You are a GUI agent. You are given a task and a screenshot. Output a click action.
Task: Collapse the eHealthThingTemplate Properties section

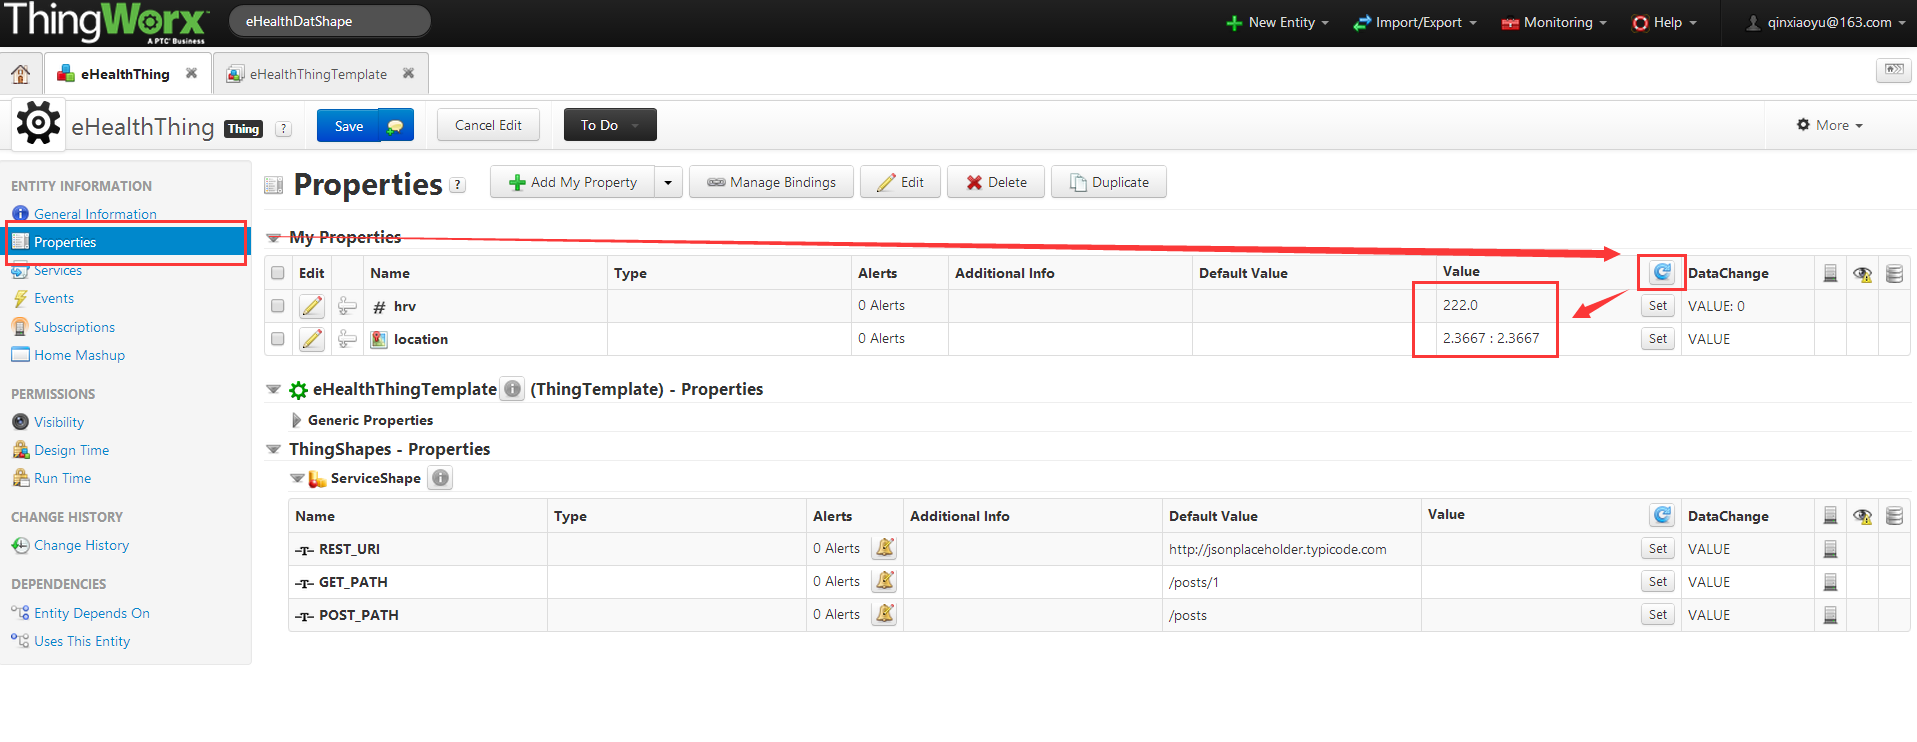[x=273, y=389]
